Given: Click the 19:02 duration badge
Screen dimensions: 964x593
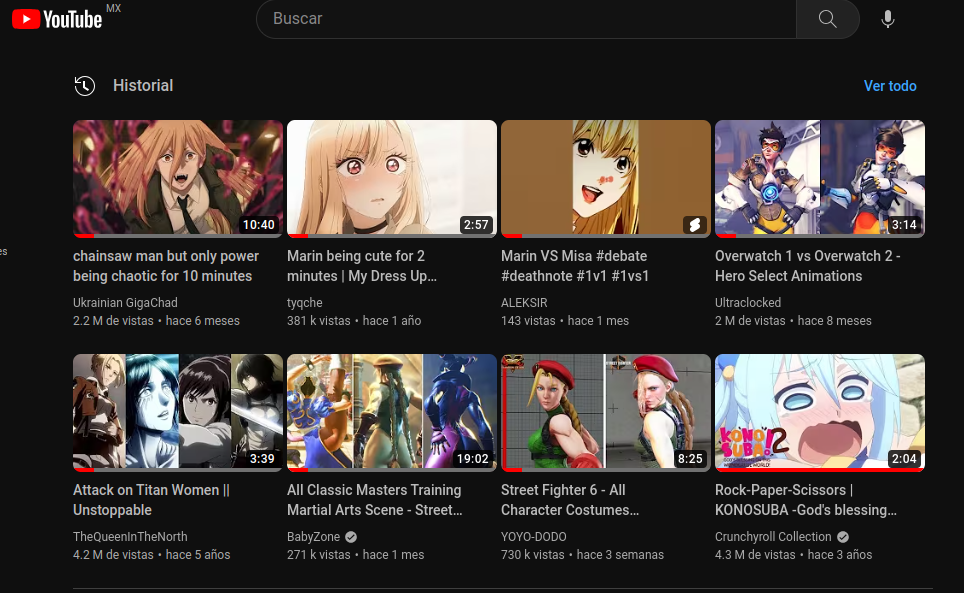Looking at the screenshot, I should pyautogui.click(x=473, y=459).
